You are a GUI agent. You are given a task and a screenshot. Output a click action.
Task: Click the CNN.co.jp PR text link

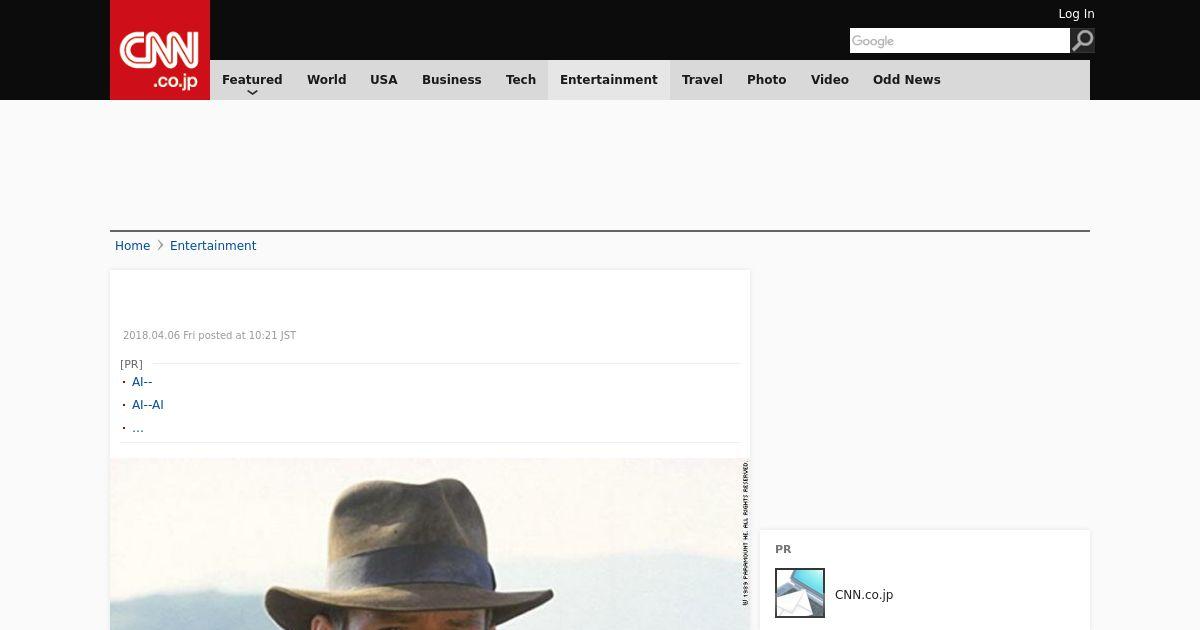(864, 595)
